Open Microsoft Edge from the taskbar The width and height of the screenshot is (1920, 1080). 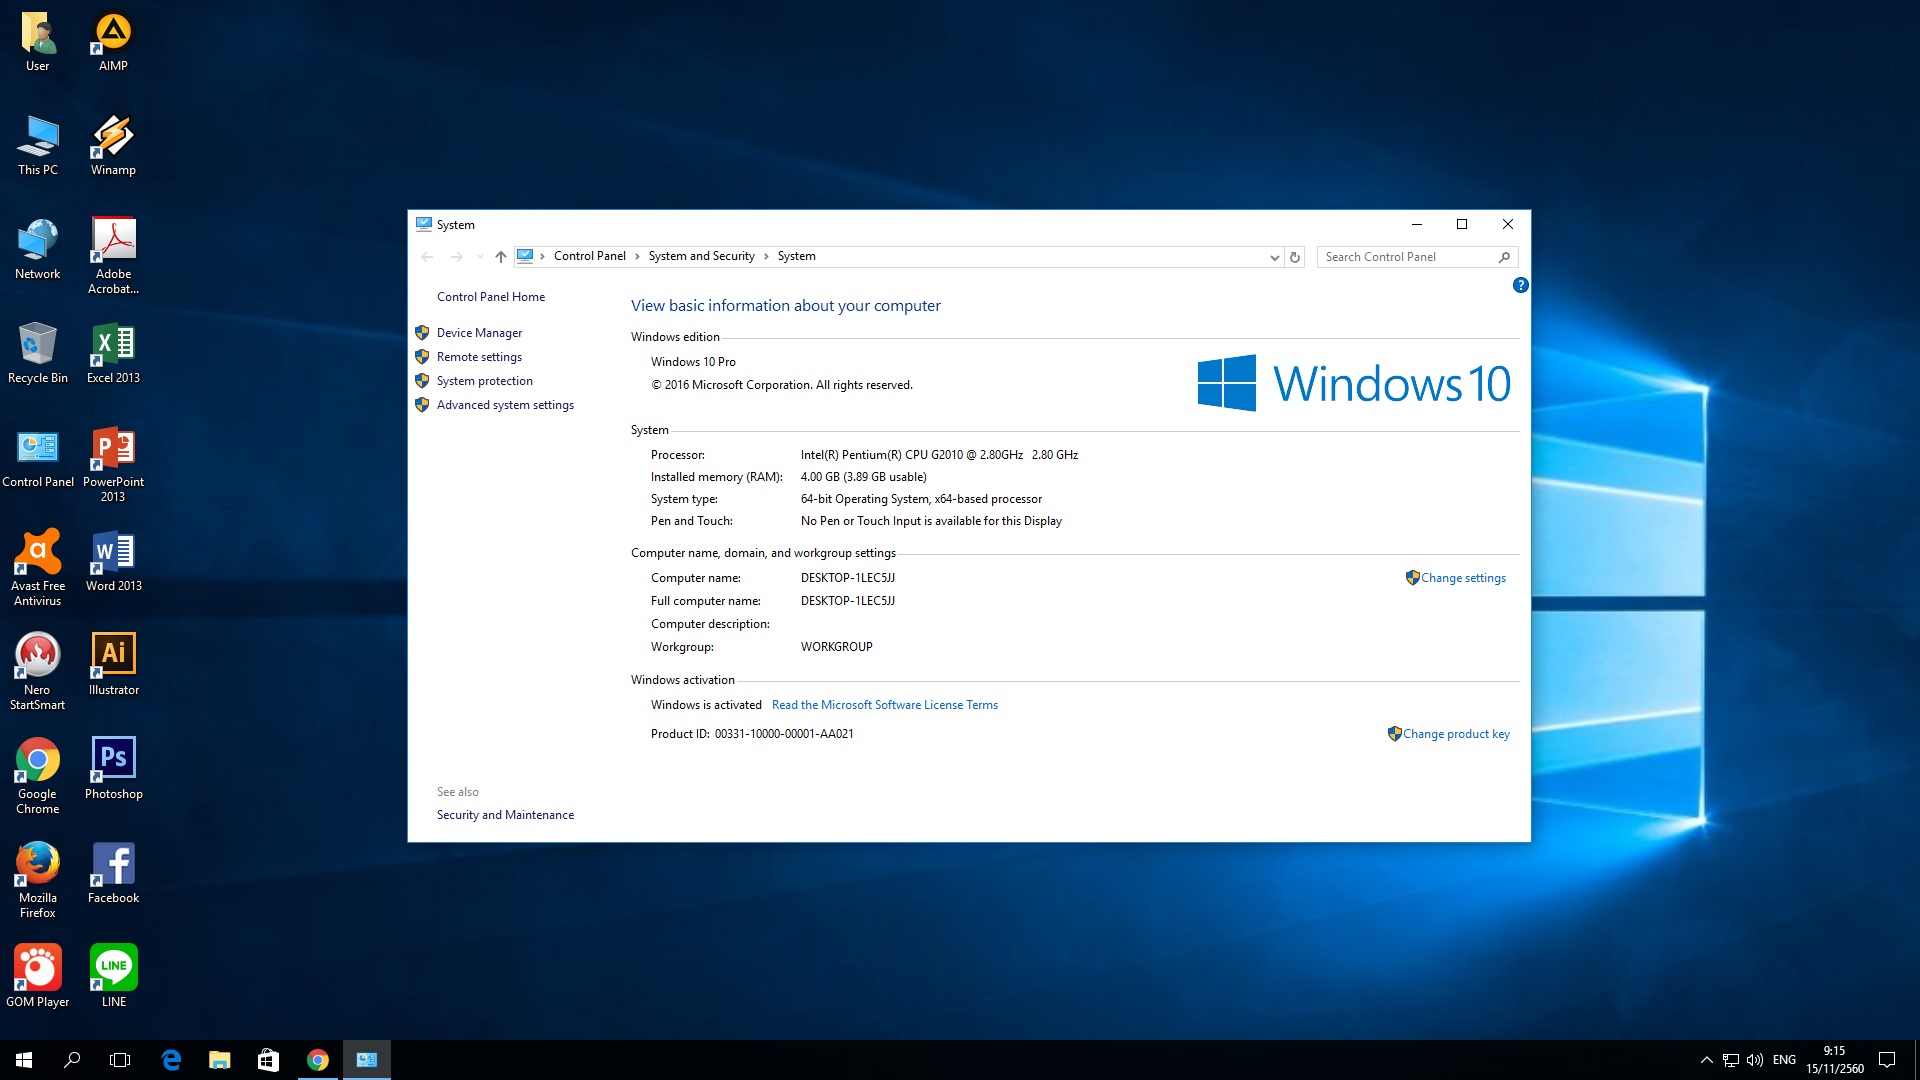[171, 1060]
